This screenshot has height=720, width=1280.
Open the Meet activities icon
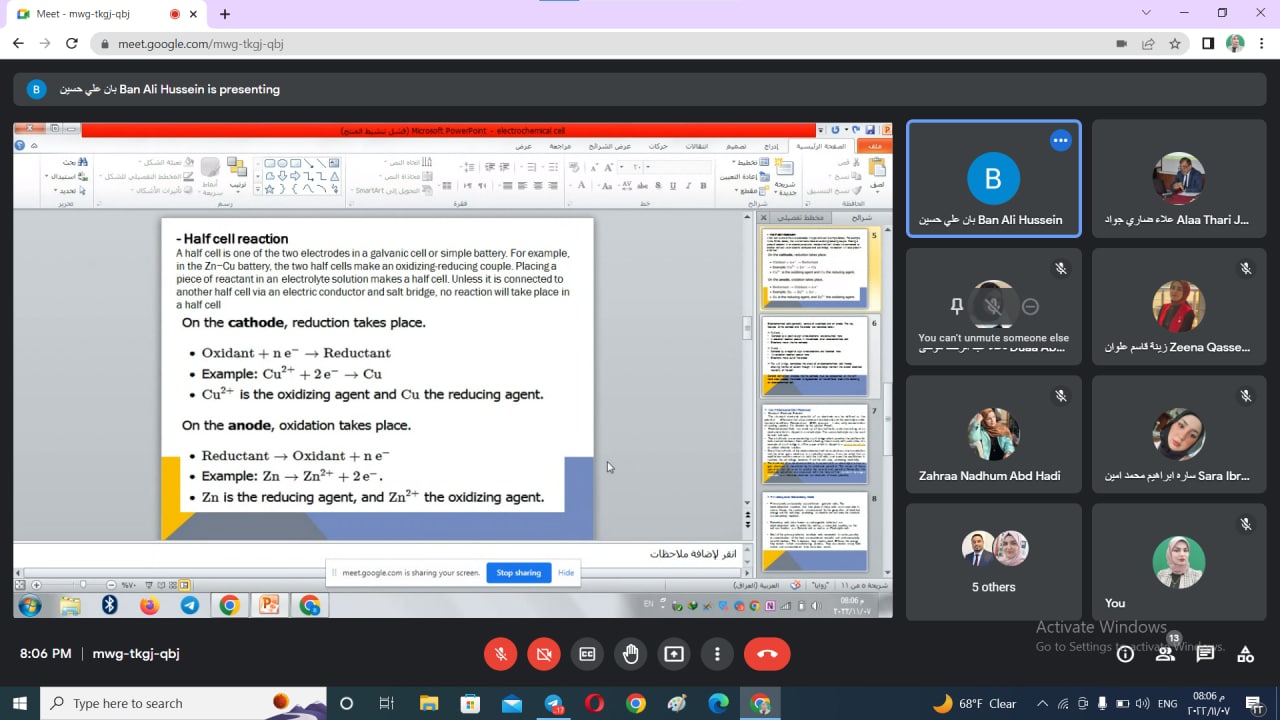click(1245, 654)
